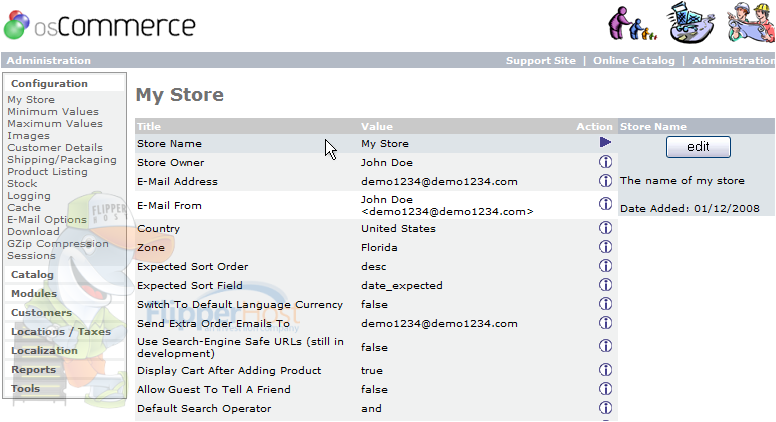Open Shipping/Packaging configuration page
This screenshot has width=776, height=422.
(62, 160)
